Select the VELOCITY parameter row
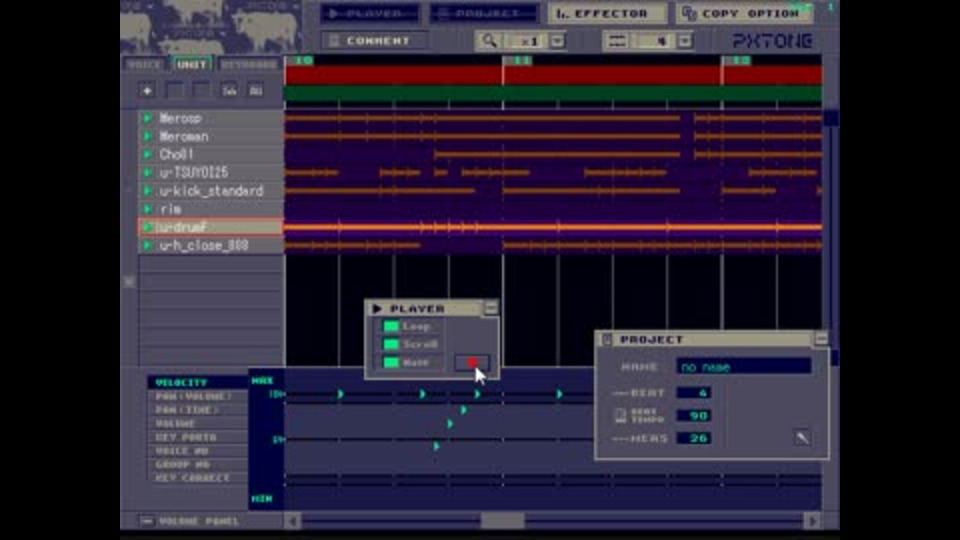 coord(197,383)
